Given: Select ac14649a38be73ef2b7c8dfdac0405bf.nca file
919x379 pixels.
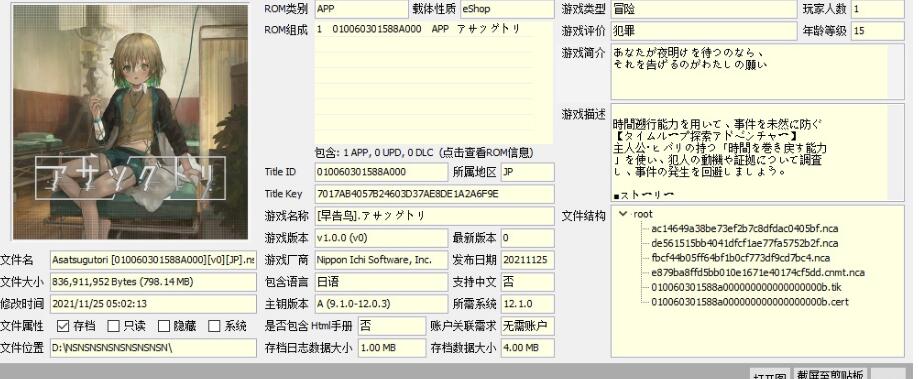Looking at the screenshot, I should pyautogui.click(x=744, y=228).
